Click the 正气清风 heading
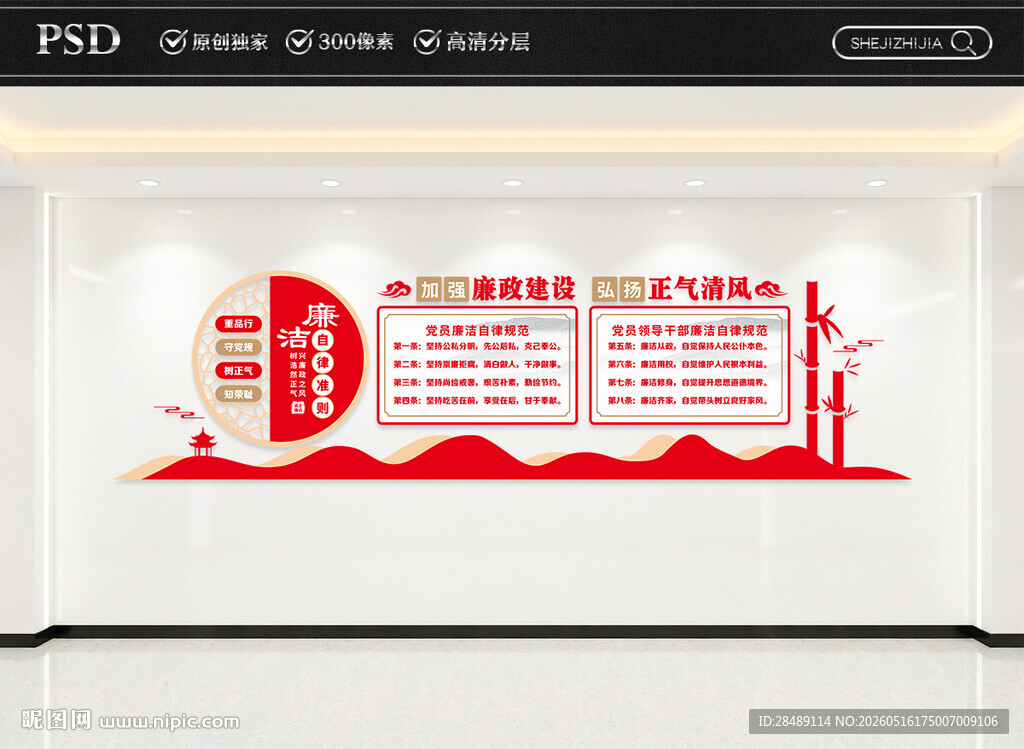Screen dimensions: 1024x749 700,289
